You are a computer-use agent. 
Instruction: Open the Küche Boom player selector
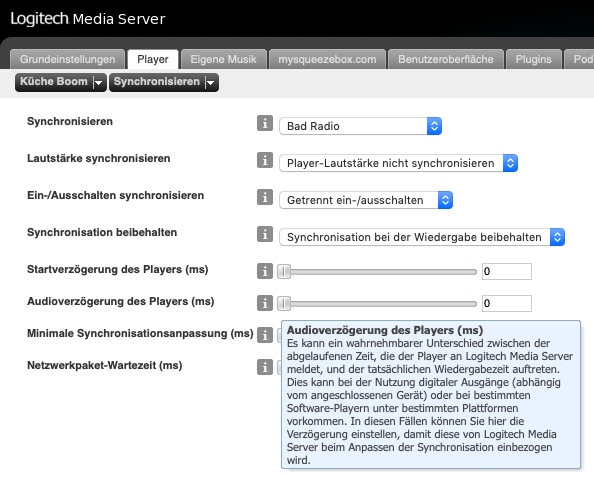61,82
